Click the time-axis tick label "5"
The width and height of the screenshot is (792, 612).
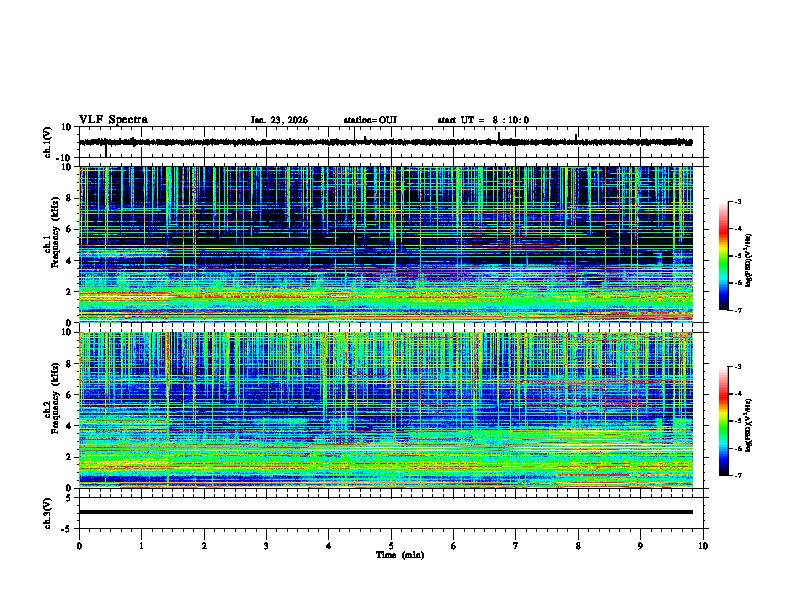[391, 546]
